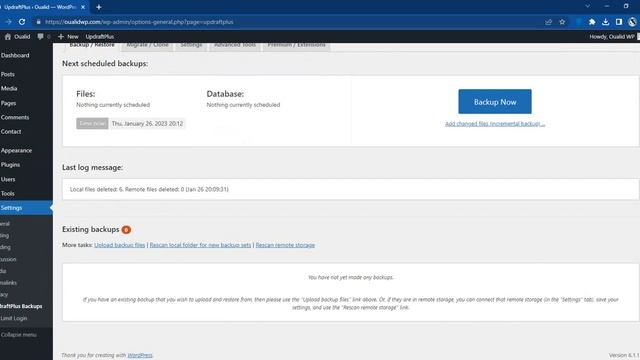Screen dimensions: 640x360
Task: Click the 'You have not yet made any backups' text
Action: (351, 277)
